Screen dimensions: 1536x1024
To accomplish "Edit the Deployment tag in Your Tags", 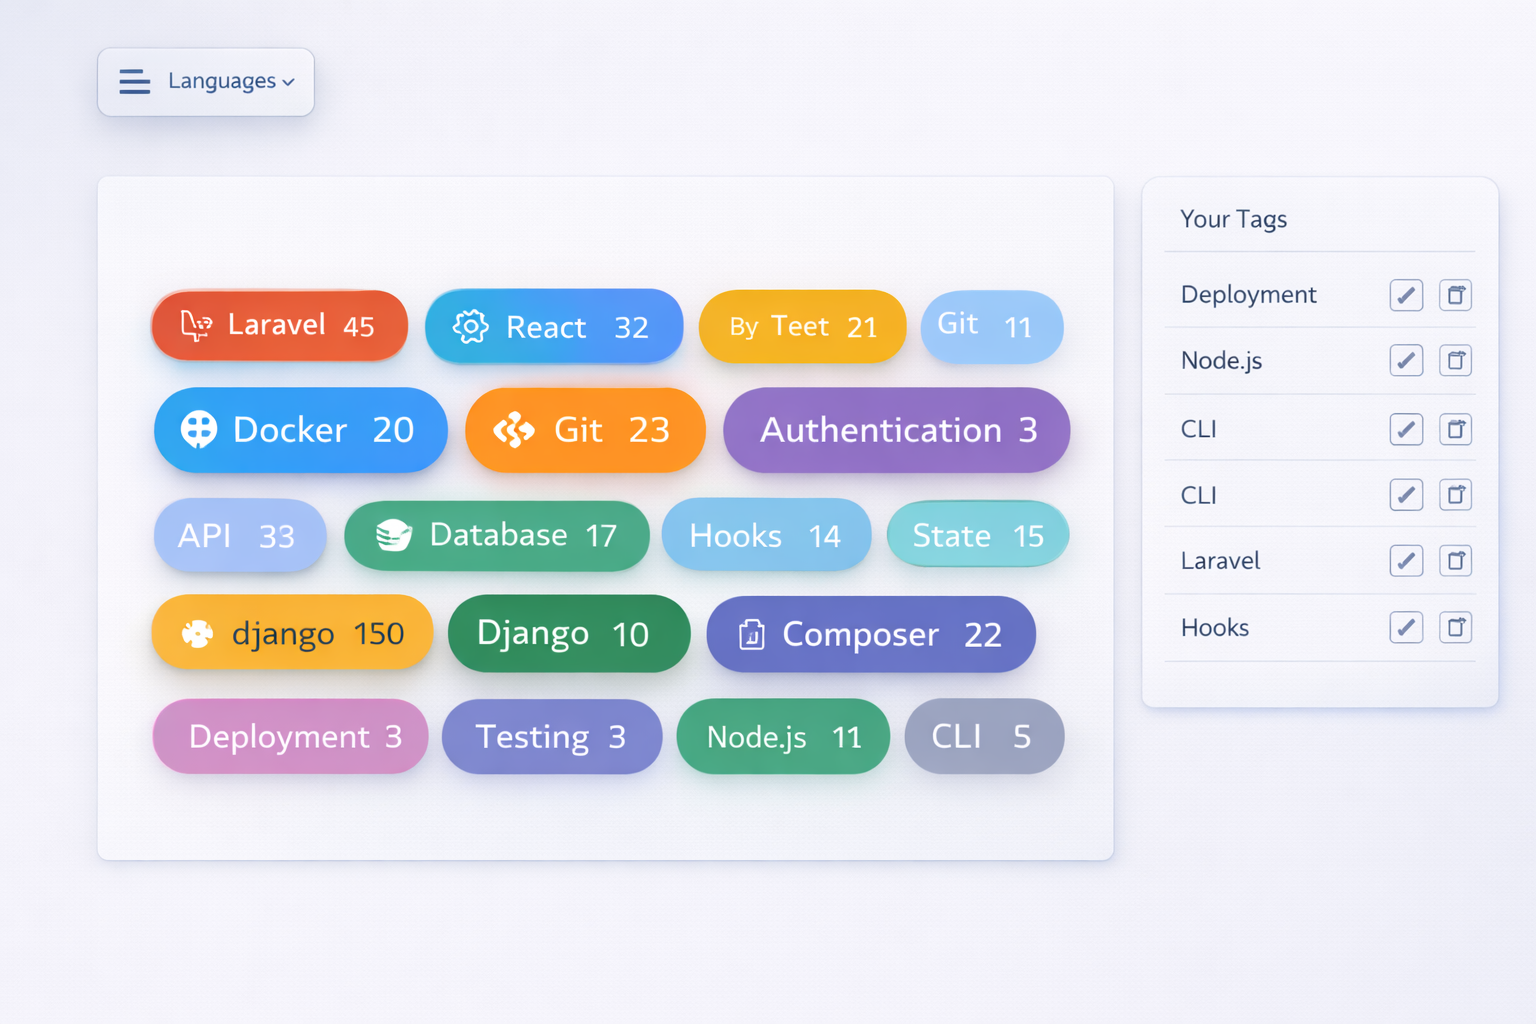I will point(1405,295).
